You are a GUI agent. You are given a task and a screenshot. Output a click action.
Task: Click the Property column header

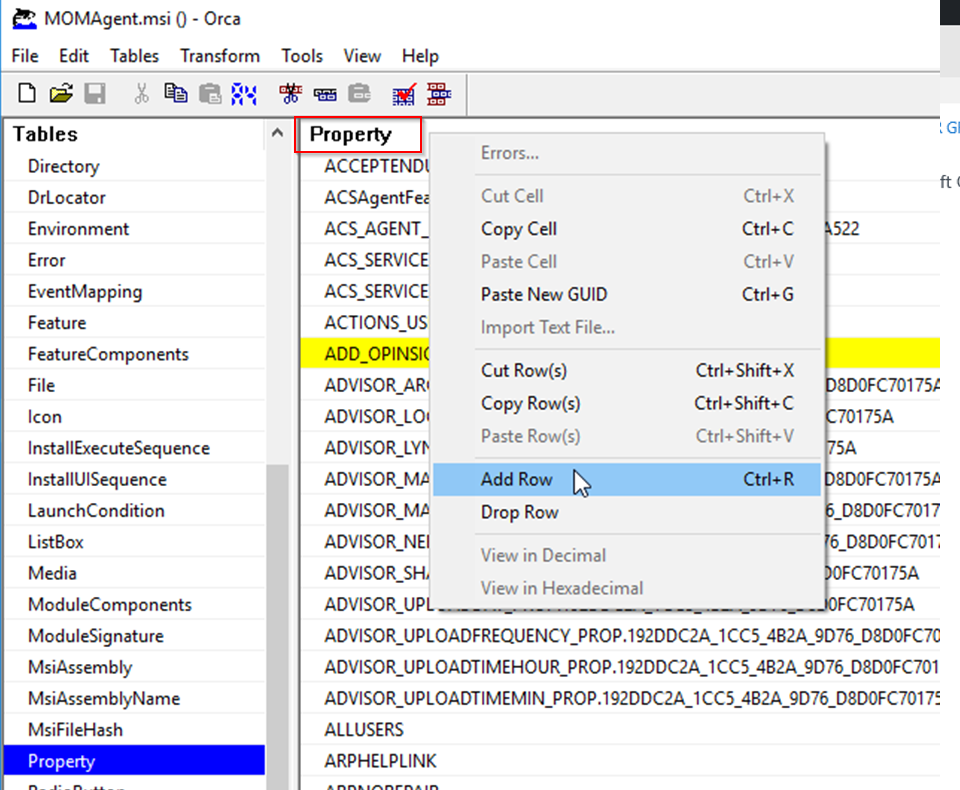click(x=350, y=135)
